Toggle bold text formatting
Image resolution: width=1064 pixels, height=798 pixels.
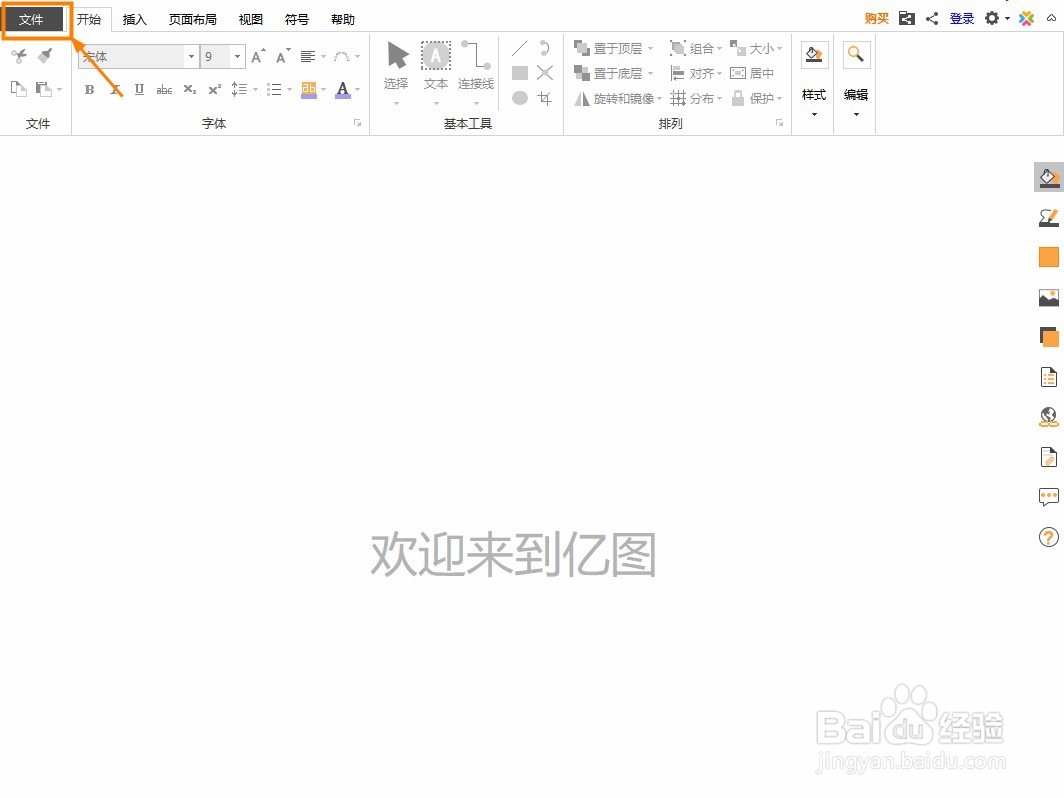(89, 90)
